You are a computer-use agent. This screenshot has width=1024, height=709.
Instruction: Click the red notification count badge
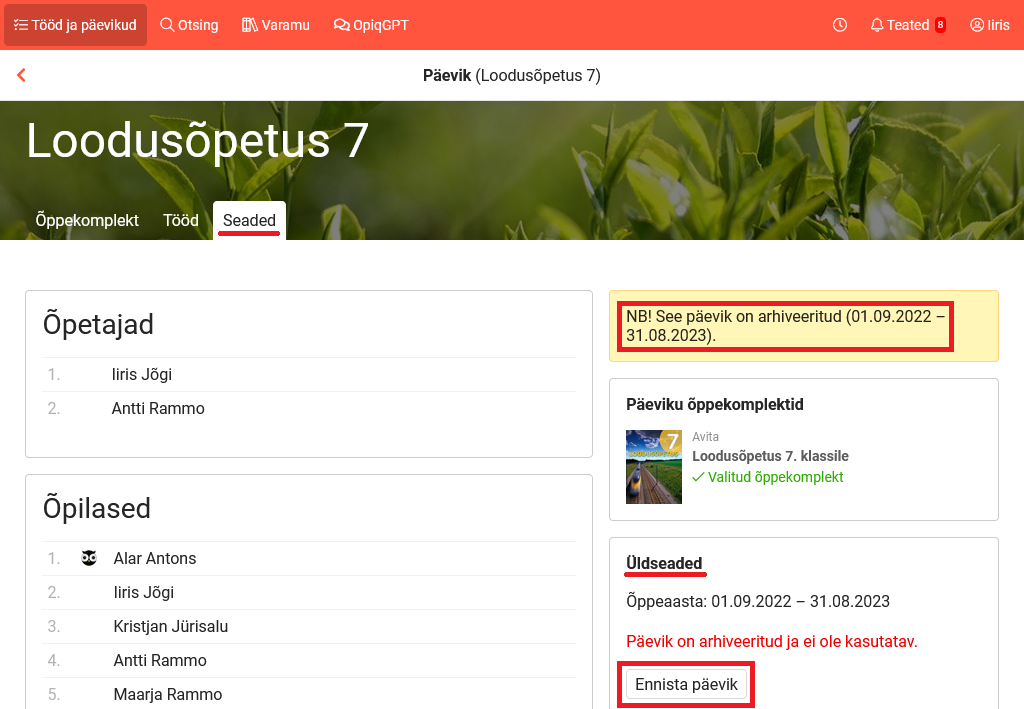[940, 25]
